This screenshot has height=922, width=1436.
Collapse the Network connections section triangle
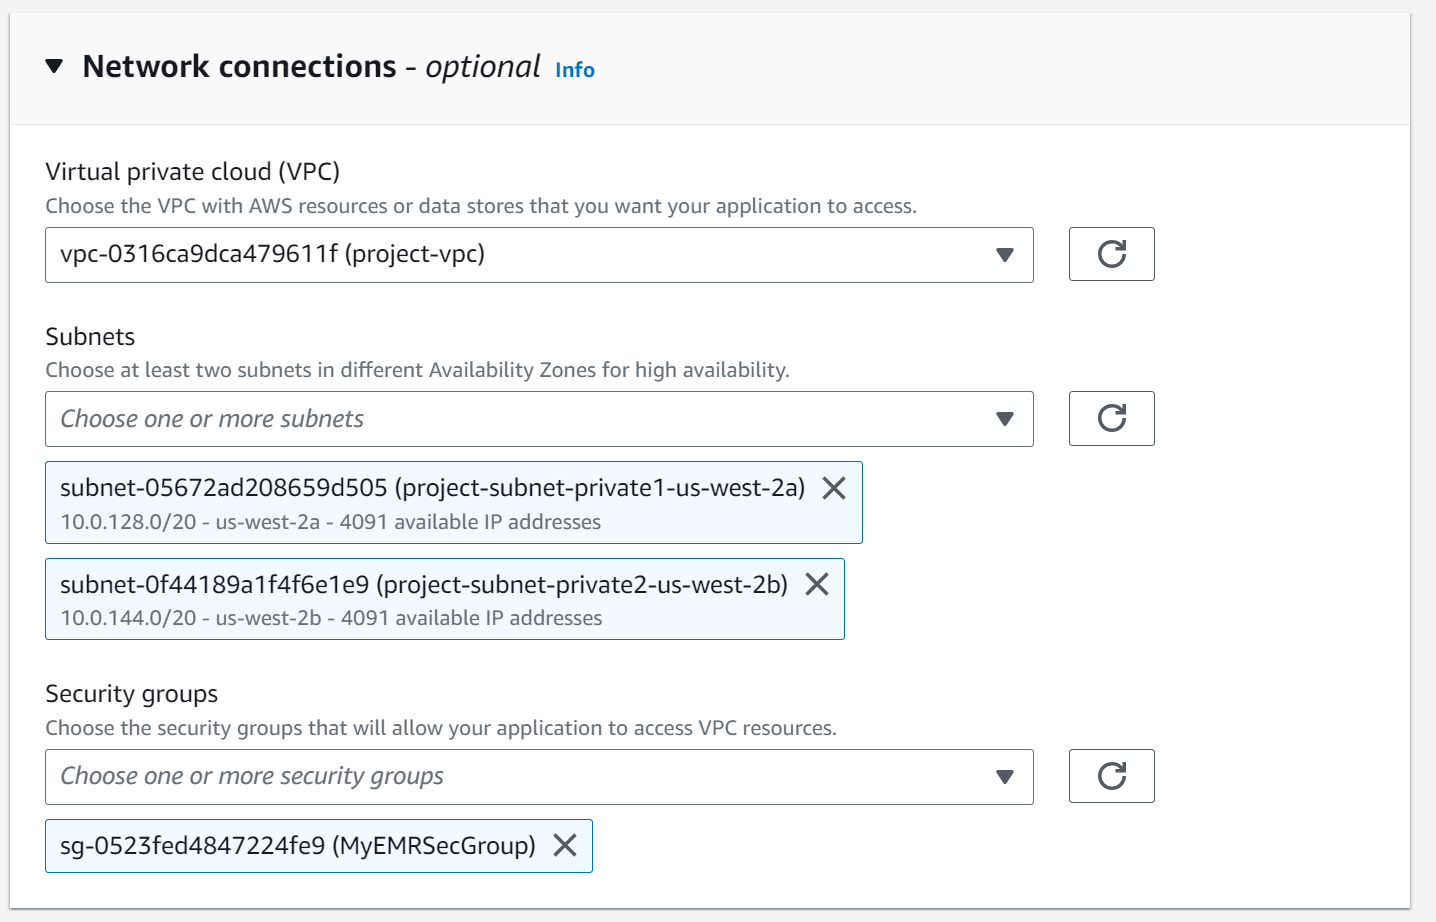[x=55, y=67]
